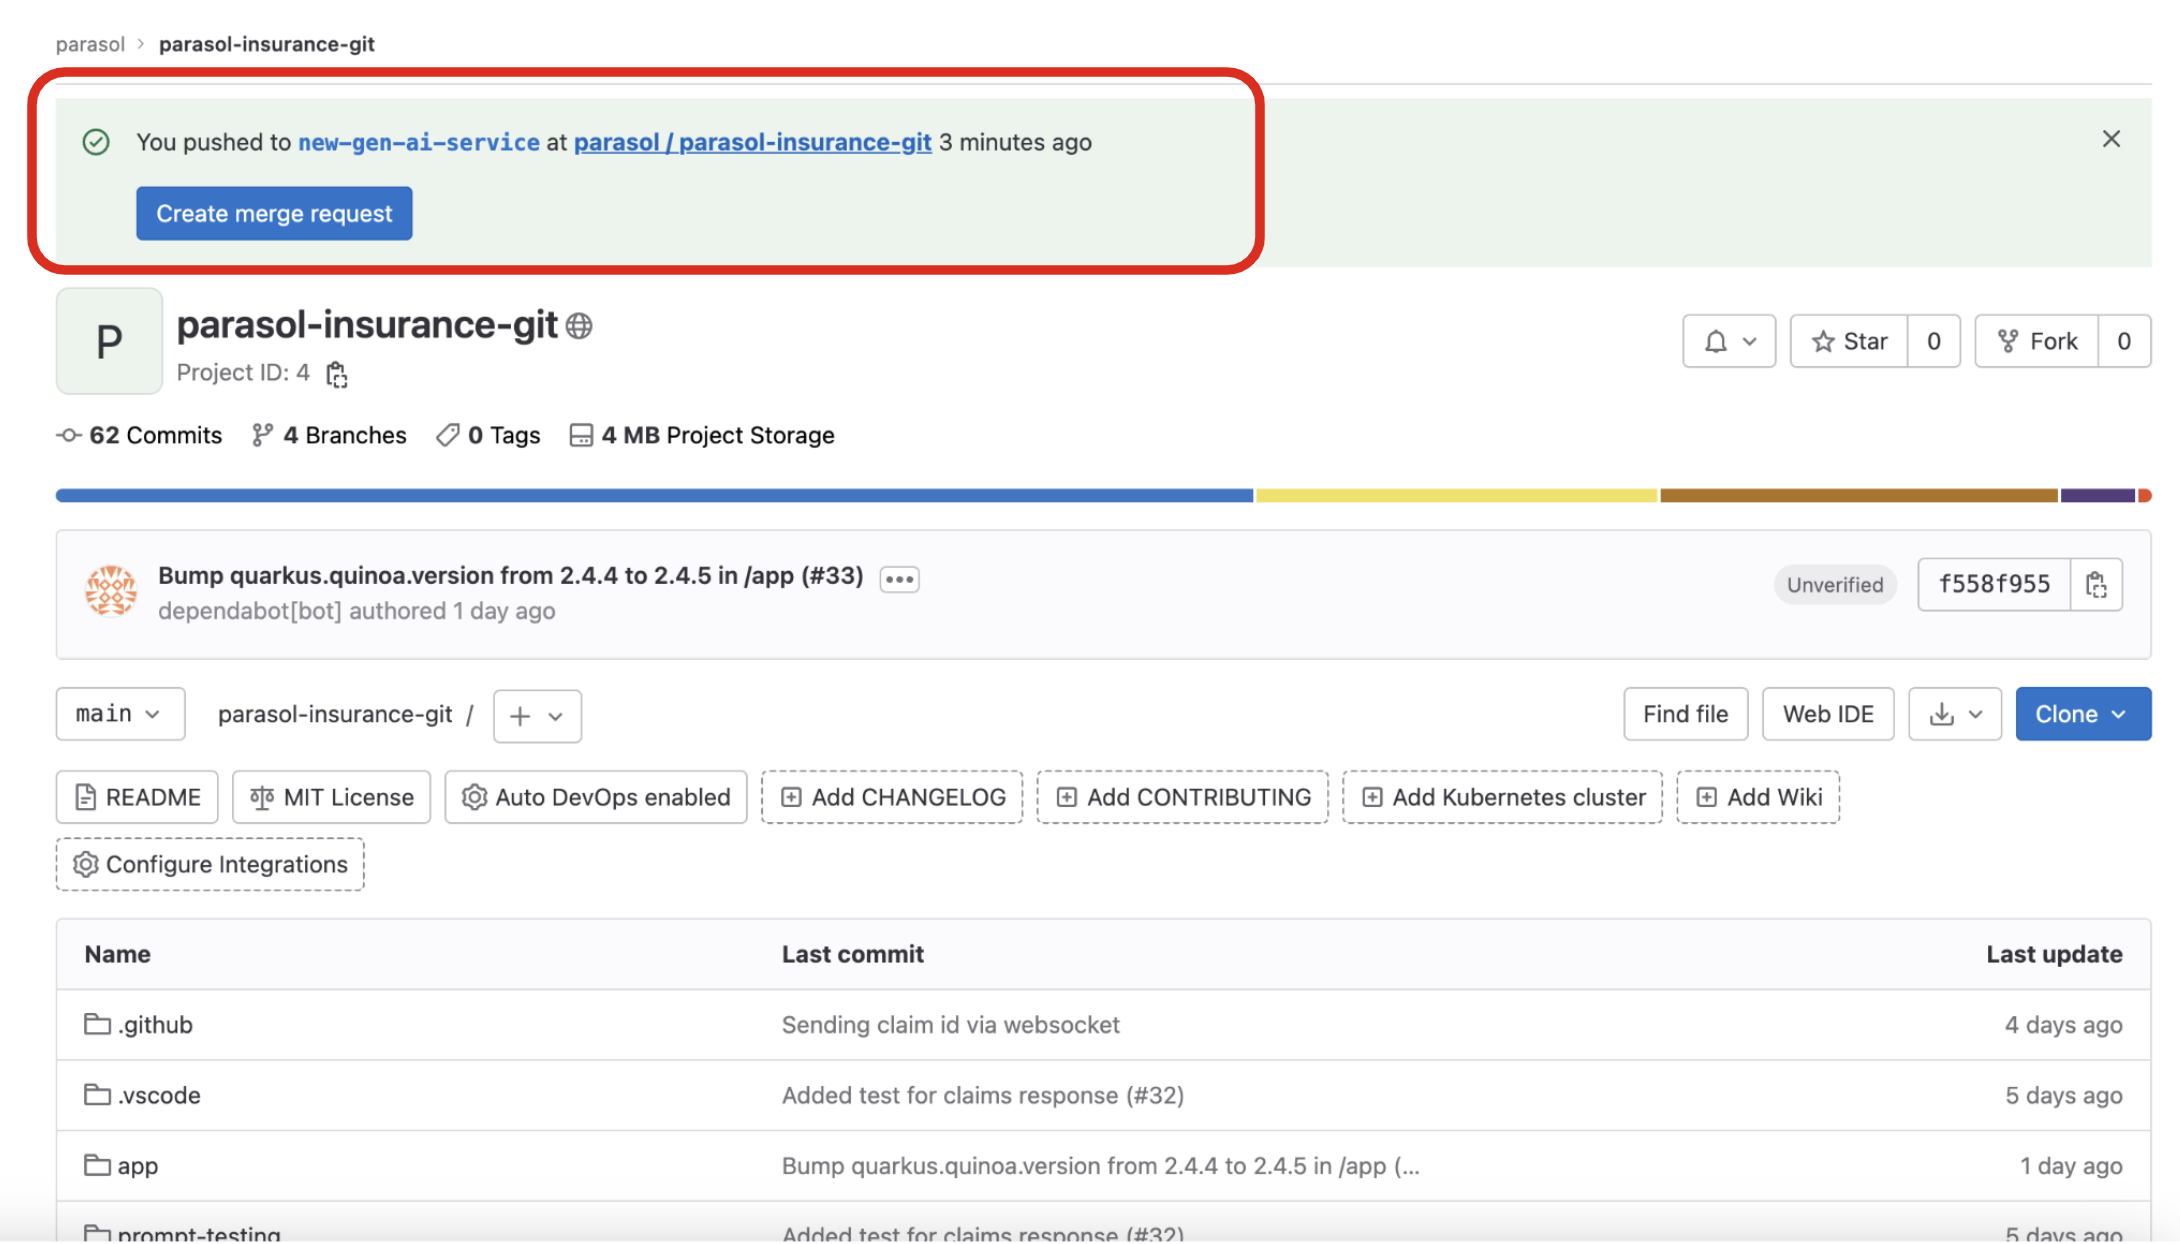Click the Name column header
2180x1244 pixels.
117,954
